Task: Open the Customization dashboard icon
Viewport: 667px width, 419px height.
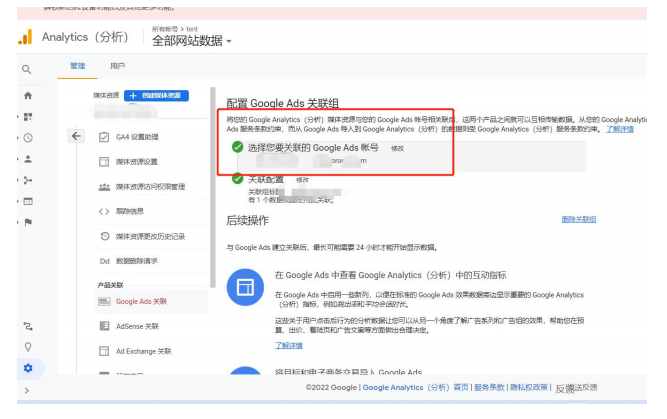Action: click(28, 117)
